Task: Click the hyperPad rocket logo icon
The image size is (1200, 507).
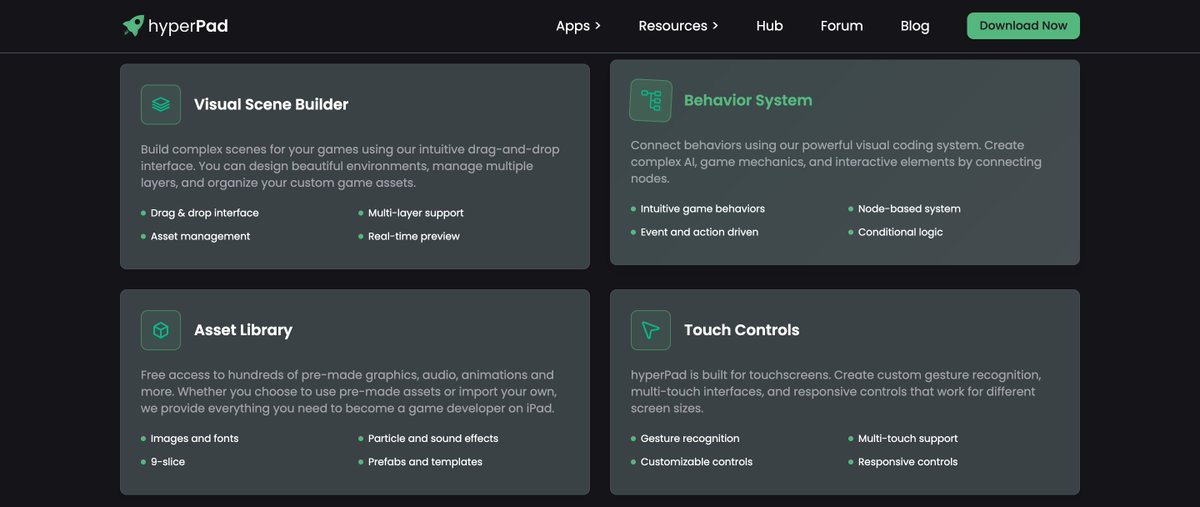Action: tap(133, 26)
